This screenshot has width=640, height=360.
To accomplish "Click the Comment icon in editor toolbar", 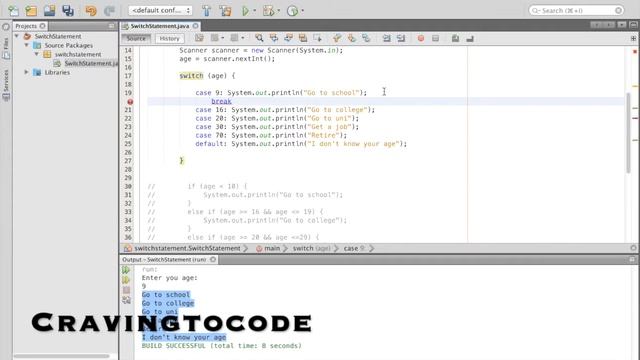I will tap(456, 38).
